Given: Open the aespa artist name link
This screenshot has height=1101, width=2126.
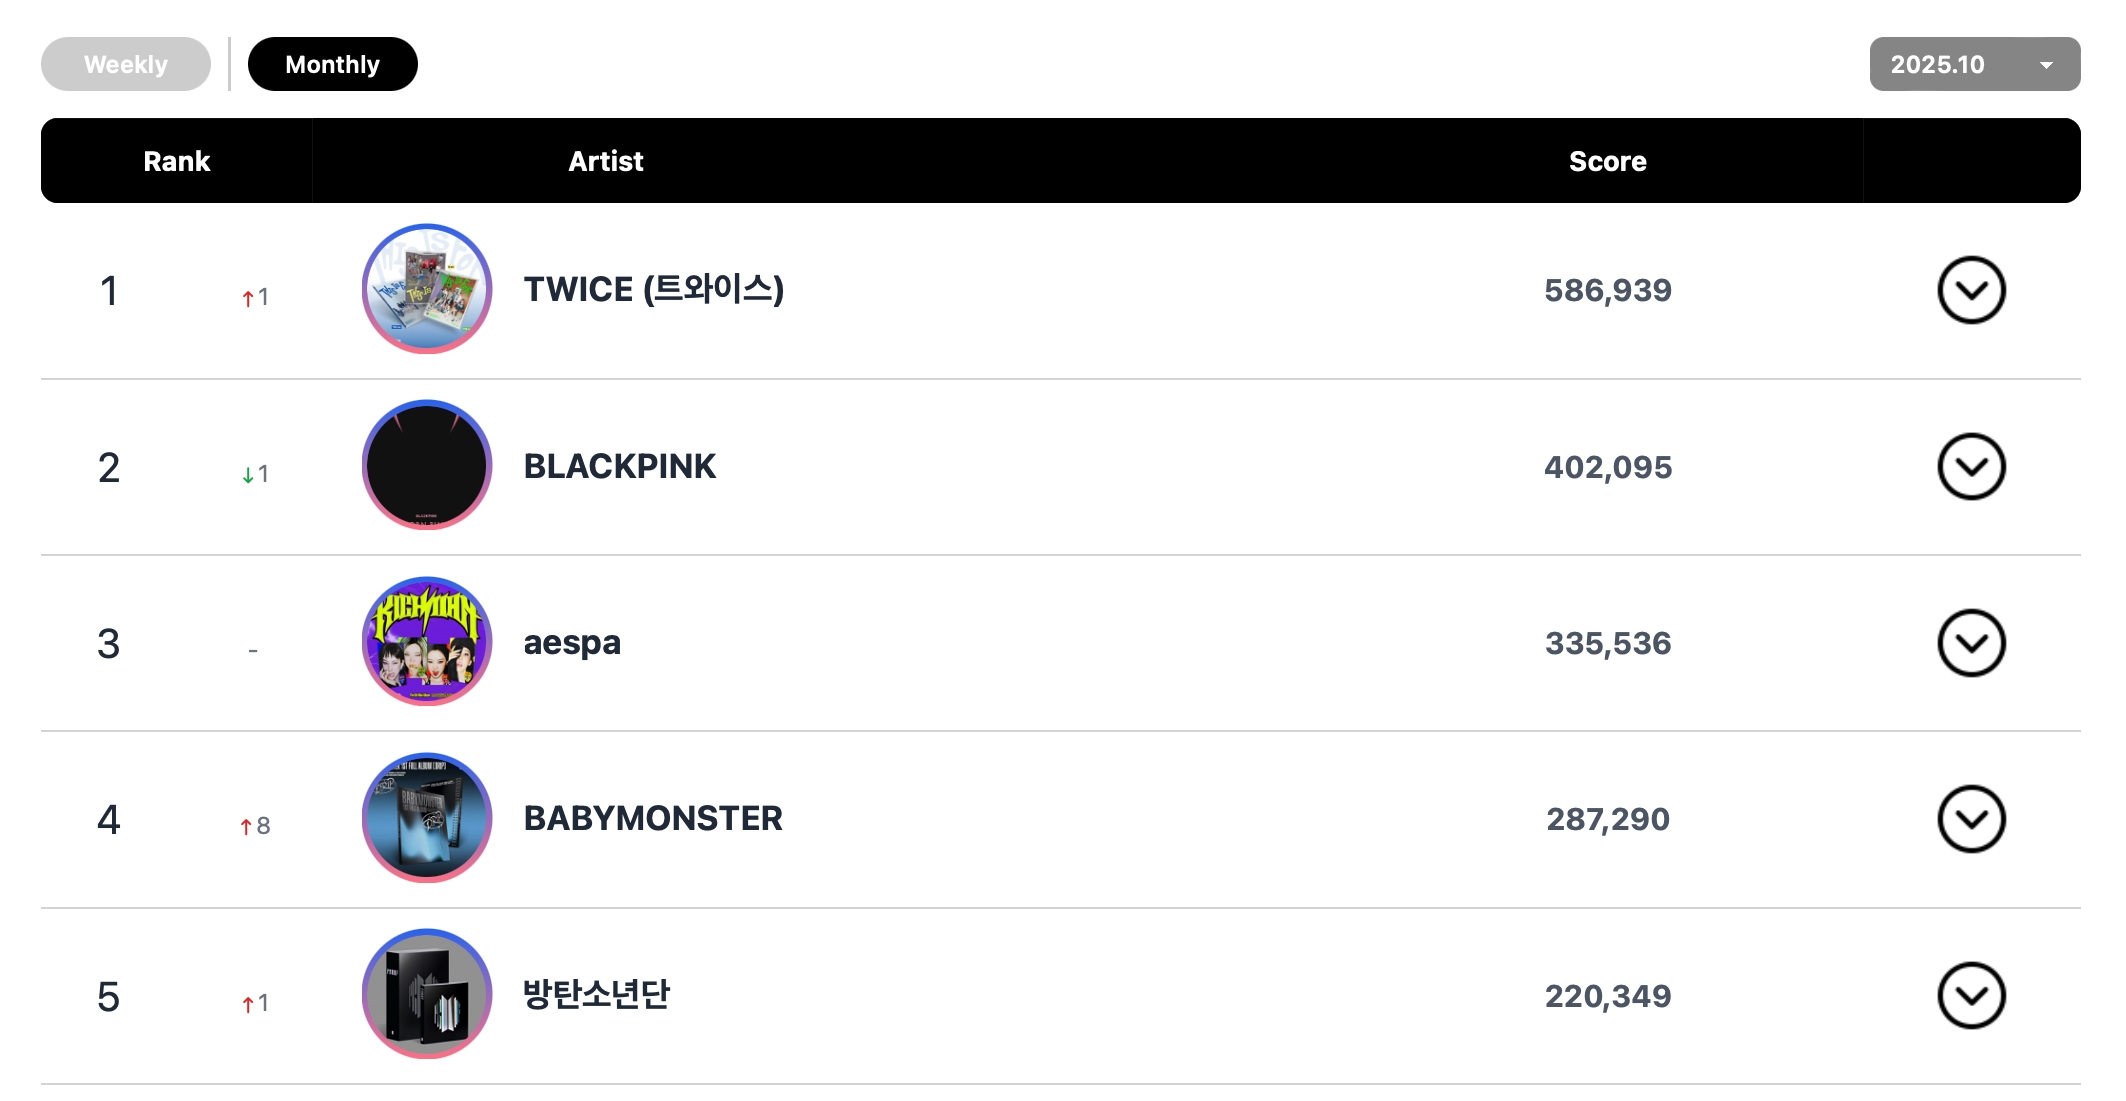Looking at the screenshot, I should click(572, 642).
